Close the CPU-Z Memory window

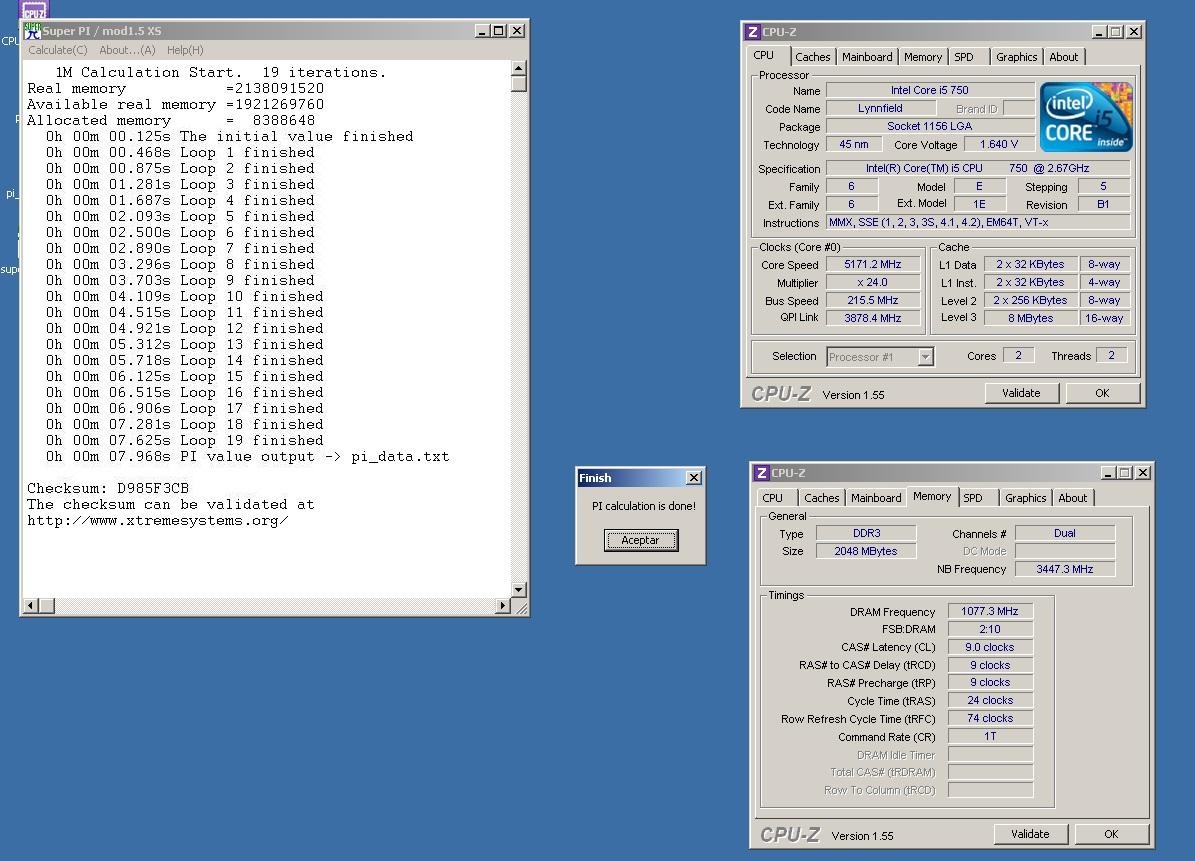click(1143, 473)
